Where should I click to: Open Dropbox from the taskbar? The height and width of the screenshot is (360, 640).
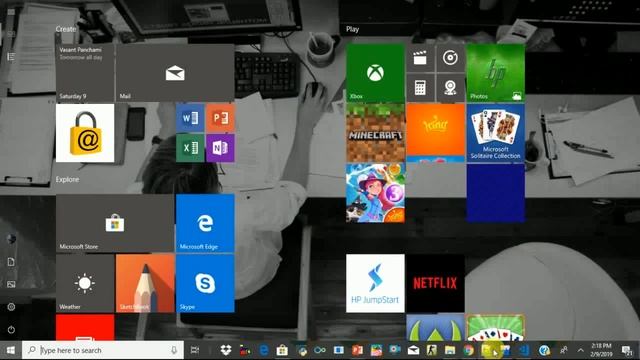226,350
